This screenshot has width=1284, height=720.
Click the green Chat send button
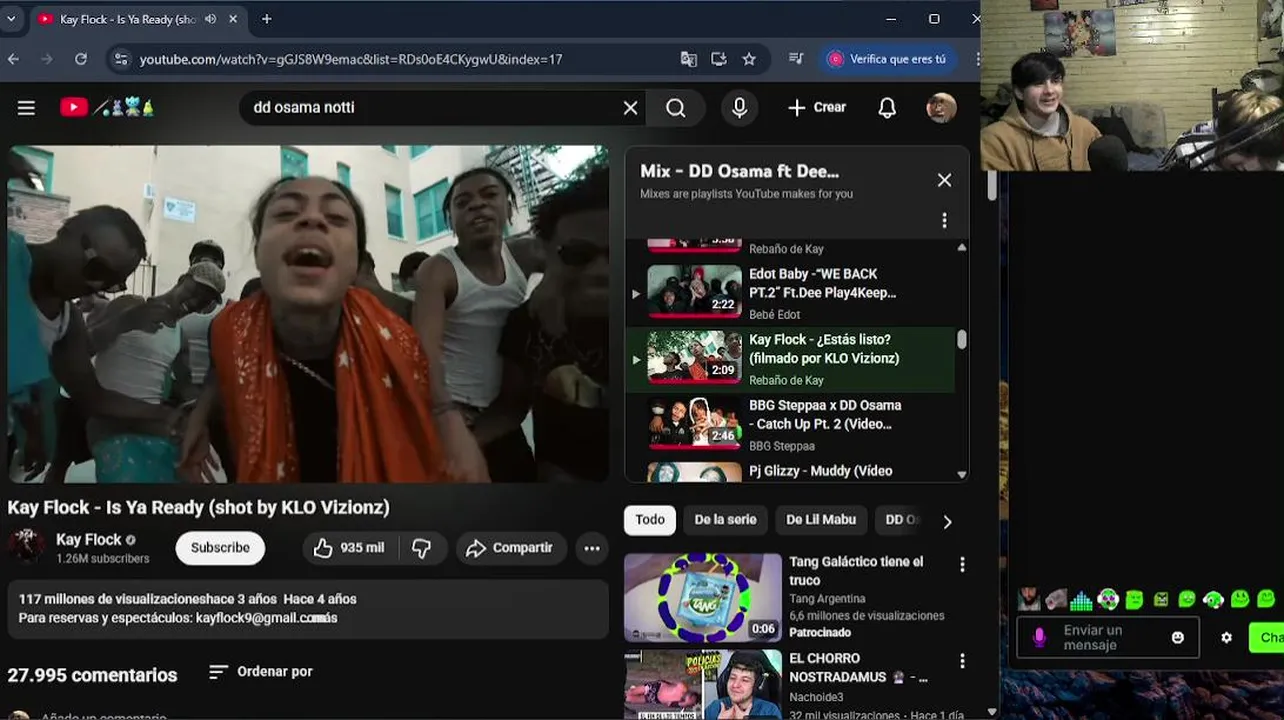pyautogui.click(x=1267, y=638)
